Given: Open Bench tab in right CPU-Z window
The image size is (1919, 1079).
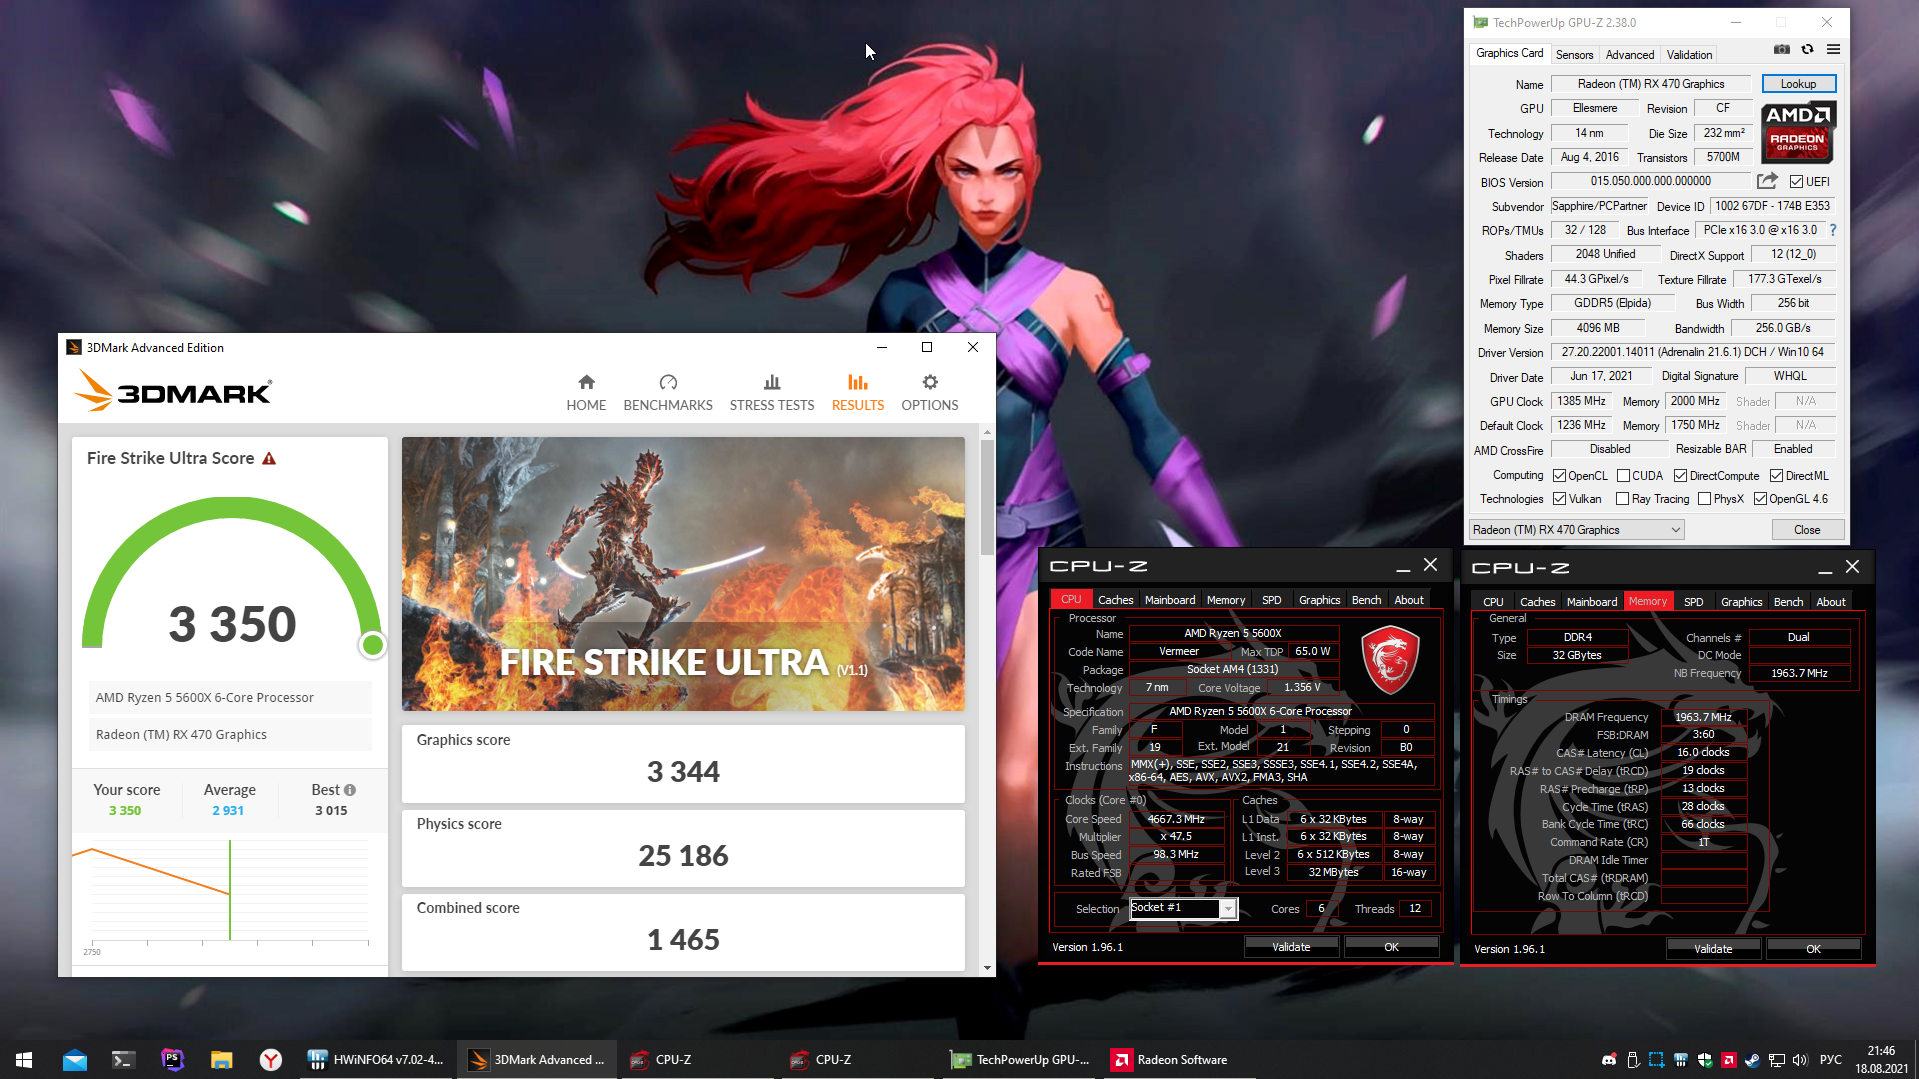Looking at the screenshot, I should click(1788, 602).
